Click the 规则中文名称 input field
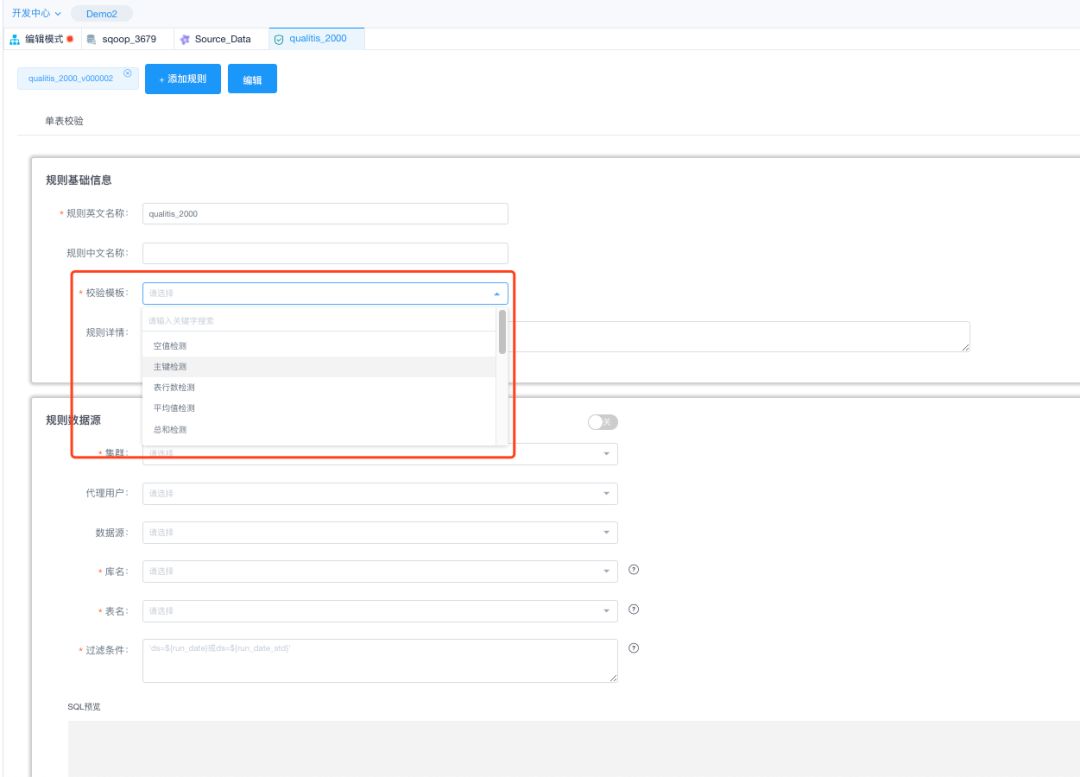 click(325, 253)
